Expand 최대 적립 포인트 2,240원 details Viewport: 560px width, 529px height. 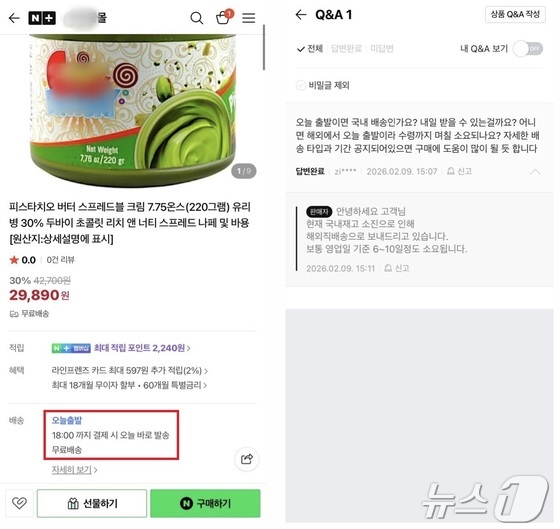coord(142,348)
